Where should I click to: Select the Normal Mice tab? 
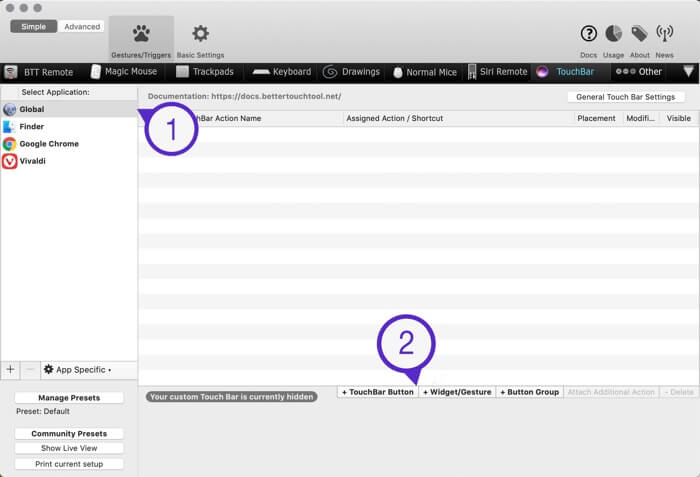point(425,72)
